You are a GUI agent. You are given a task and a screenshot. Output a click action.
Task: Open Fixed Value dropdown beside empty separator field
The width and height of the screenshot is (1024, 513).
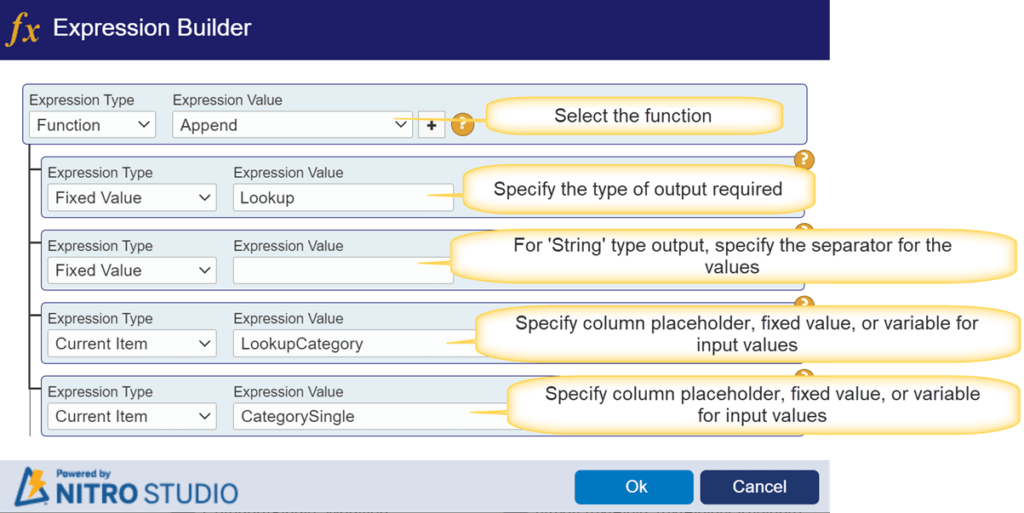pyautogui.click(x=132, y=270)
